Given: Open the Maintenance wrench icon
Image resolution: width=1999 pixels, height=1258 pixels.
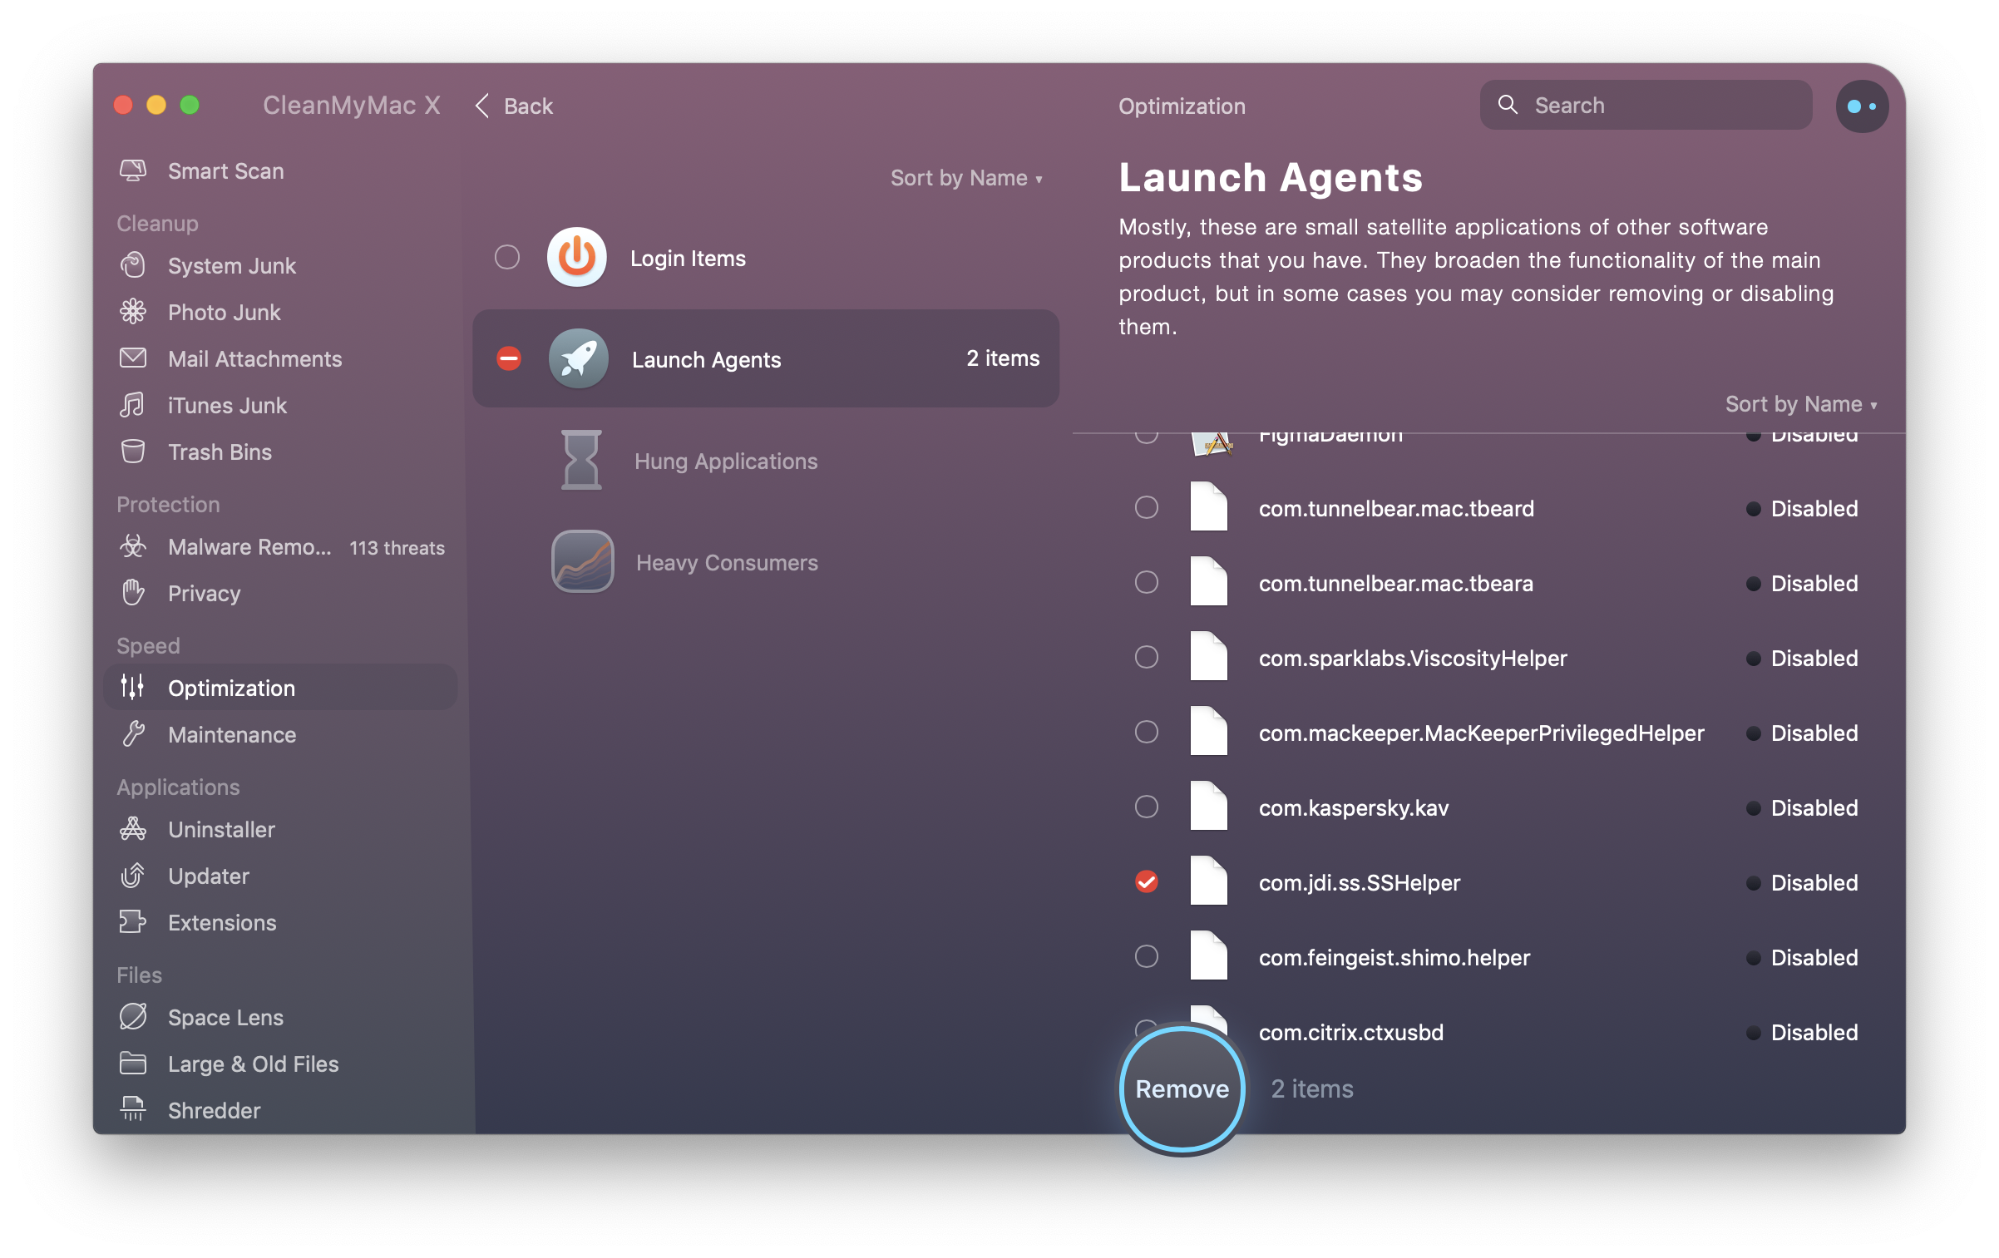Looking at the screenshot, I should tap(133, 734).
